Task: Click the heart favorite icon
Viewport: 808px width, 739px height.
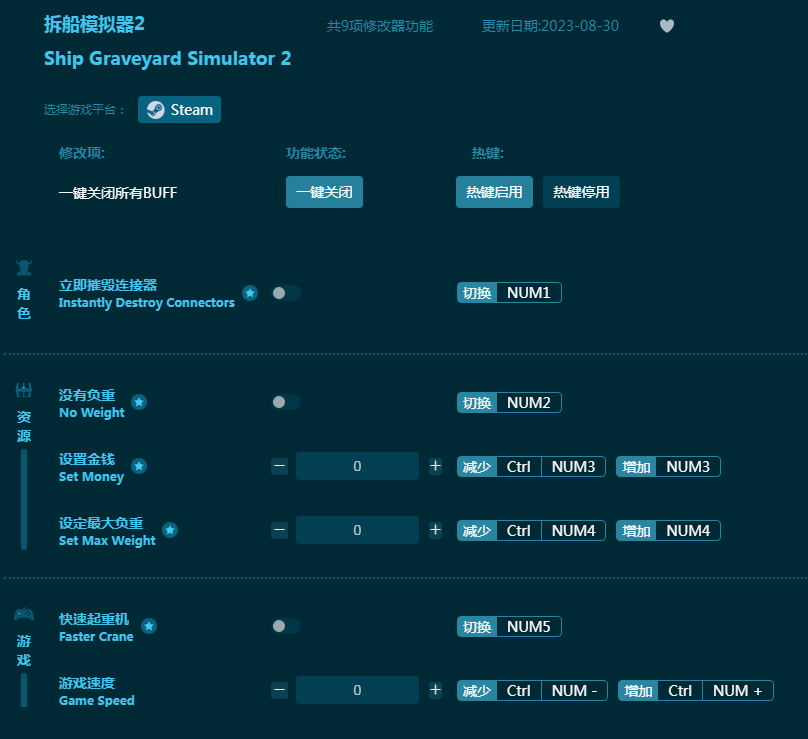Action: pyautogui.click(x=667, y=26)
